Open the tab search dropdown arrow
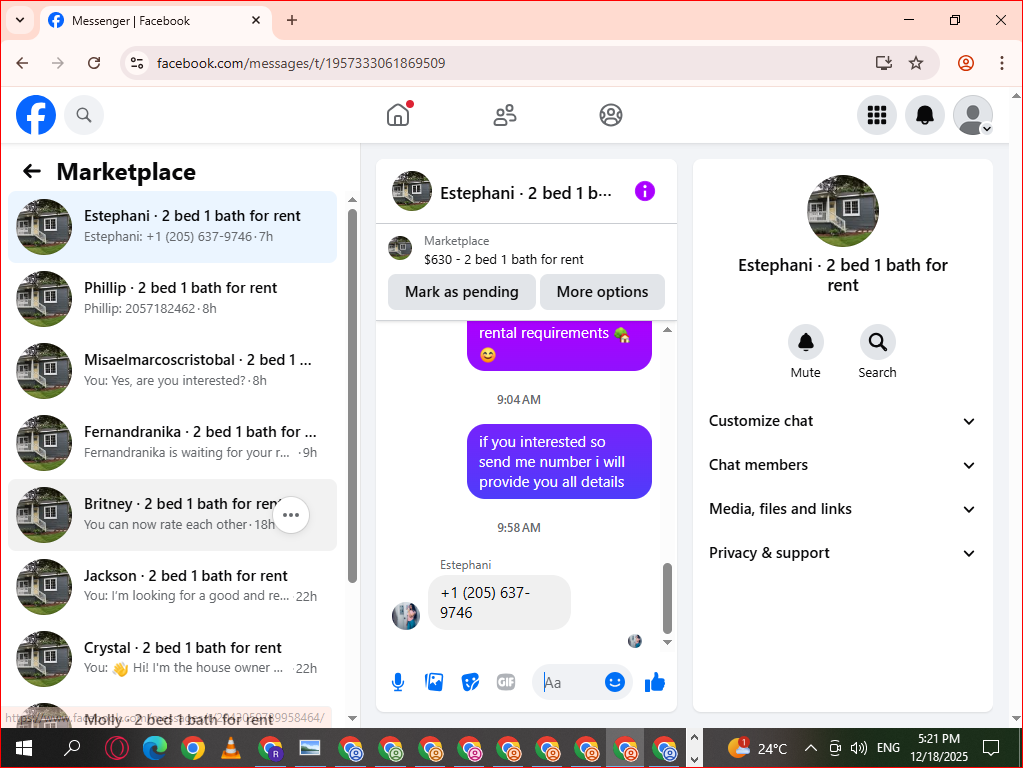Image resolution: width=1023 pixels, height=768 pixels. [x=20, y=20]
